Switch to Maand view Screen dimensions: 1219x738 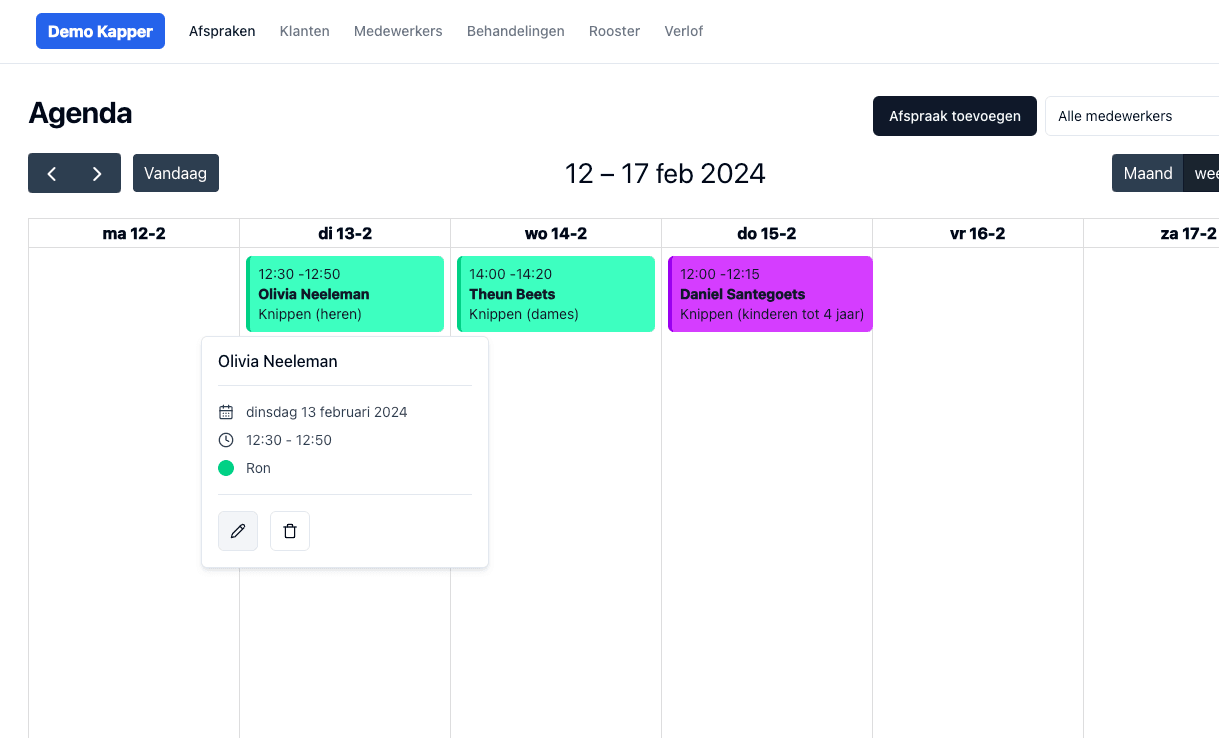(x=1147, y=173)
